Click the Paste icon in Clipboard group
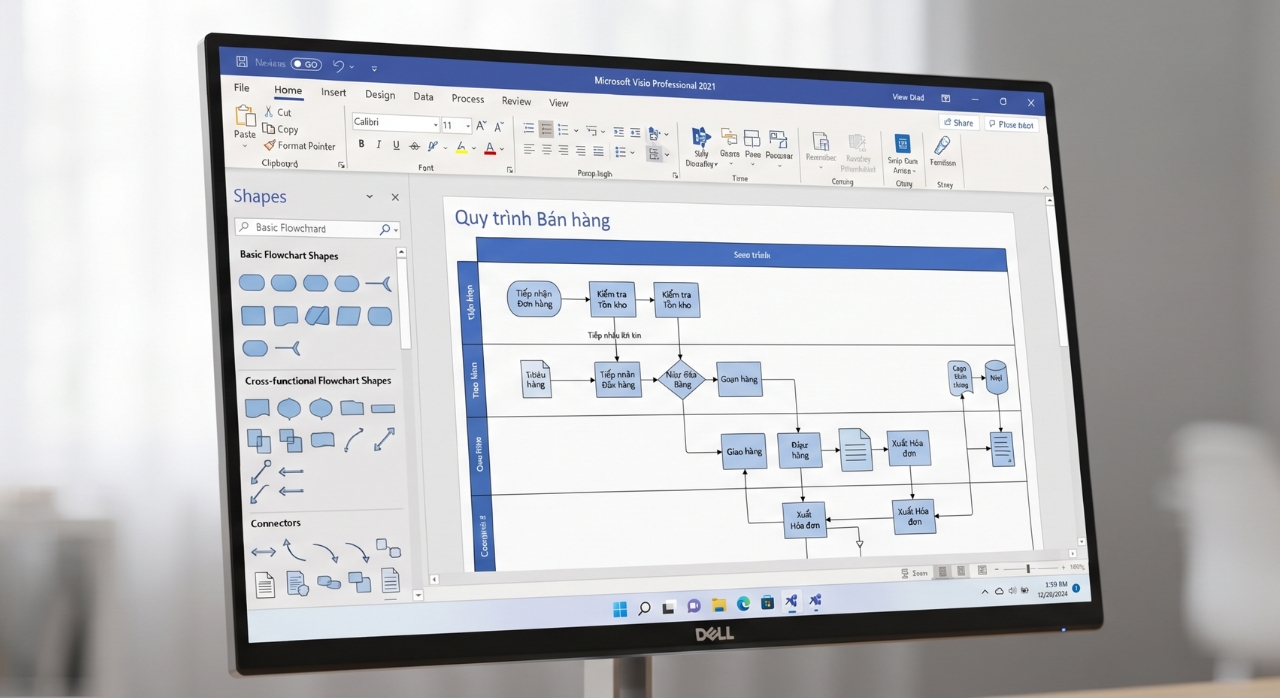1280x698 pixels. pyautogui.click(x=245, y=116)
